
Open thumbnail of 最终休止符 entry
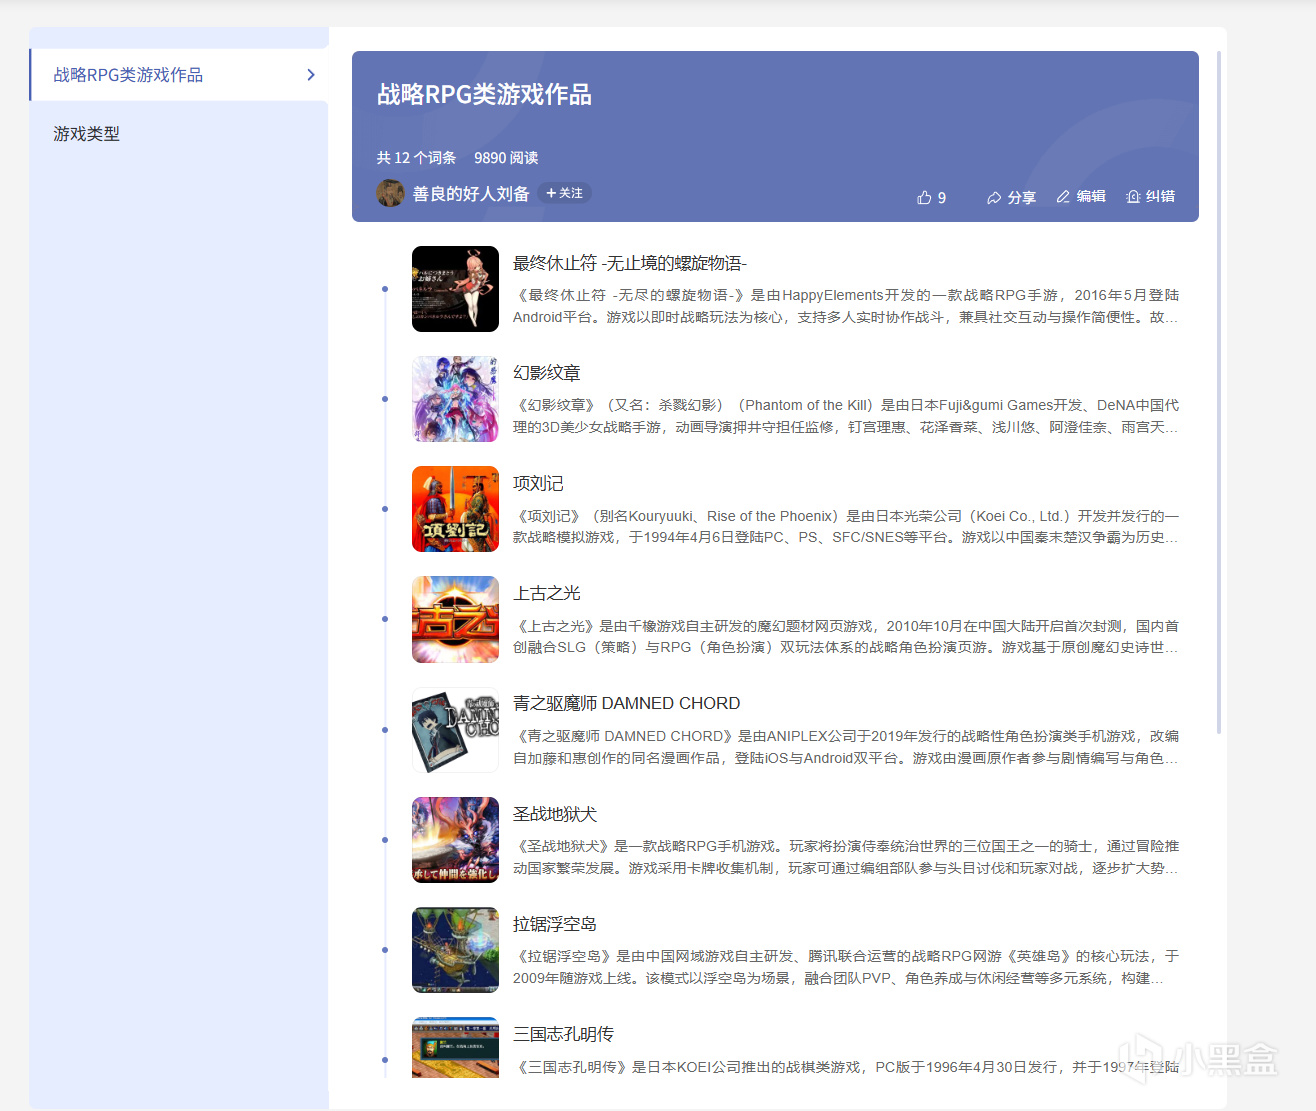(455, 289)
